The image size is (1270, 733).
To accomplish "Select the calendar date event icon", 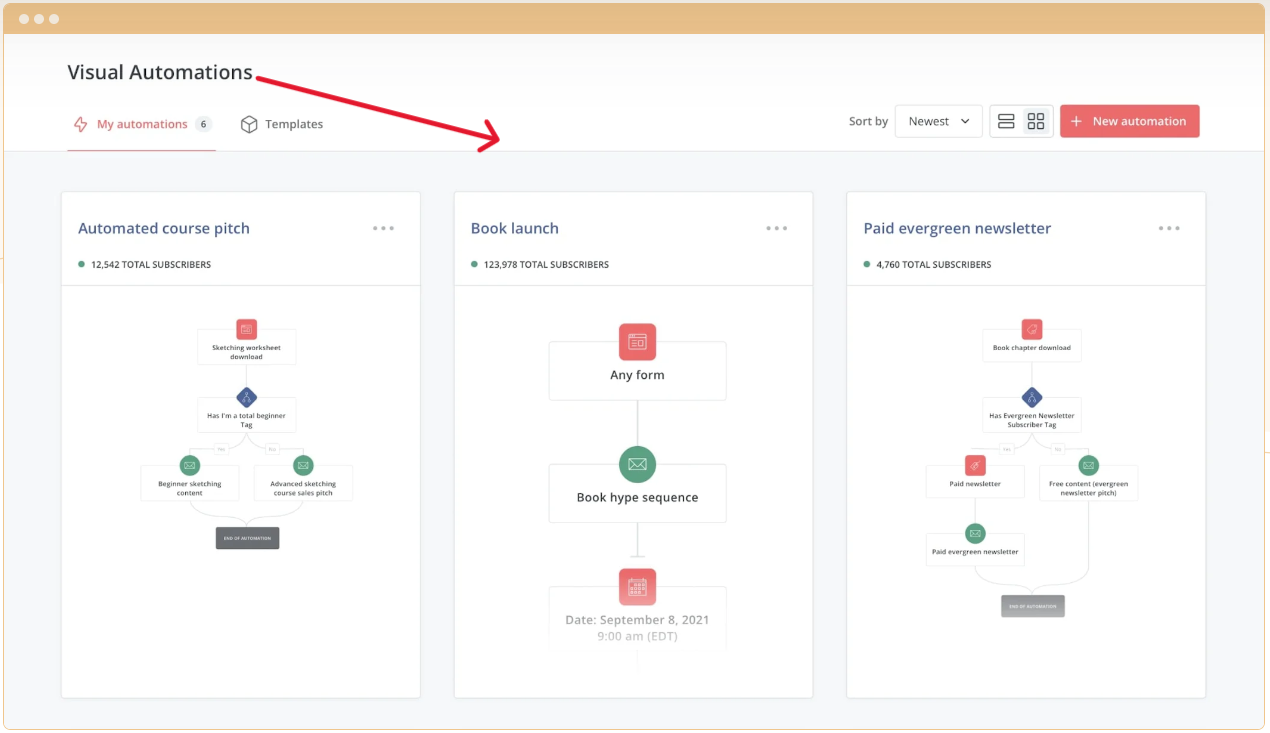I will coord(637,587).
